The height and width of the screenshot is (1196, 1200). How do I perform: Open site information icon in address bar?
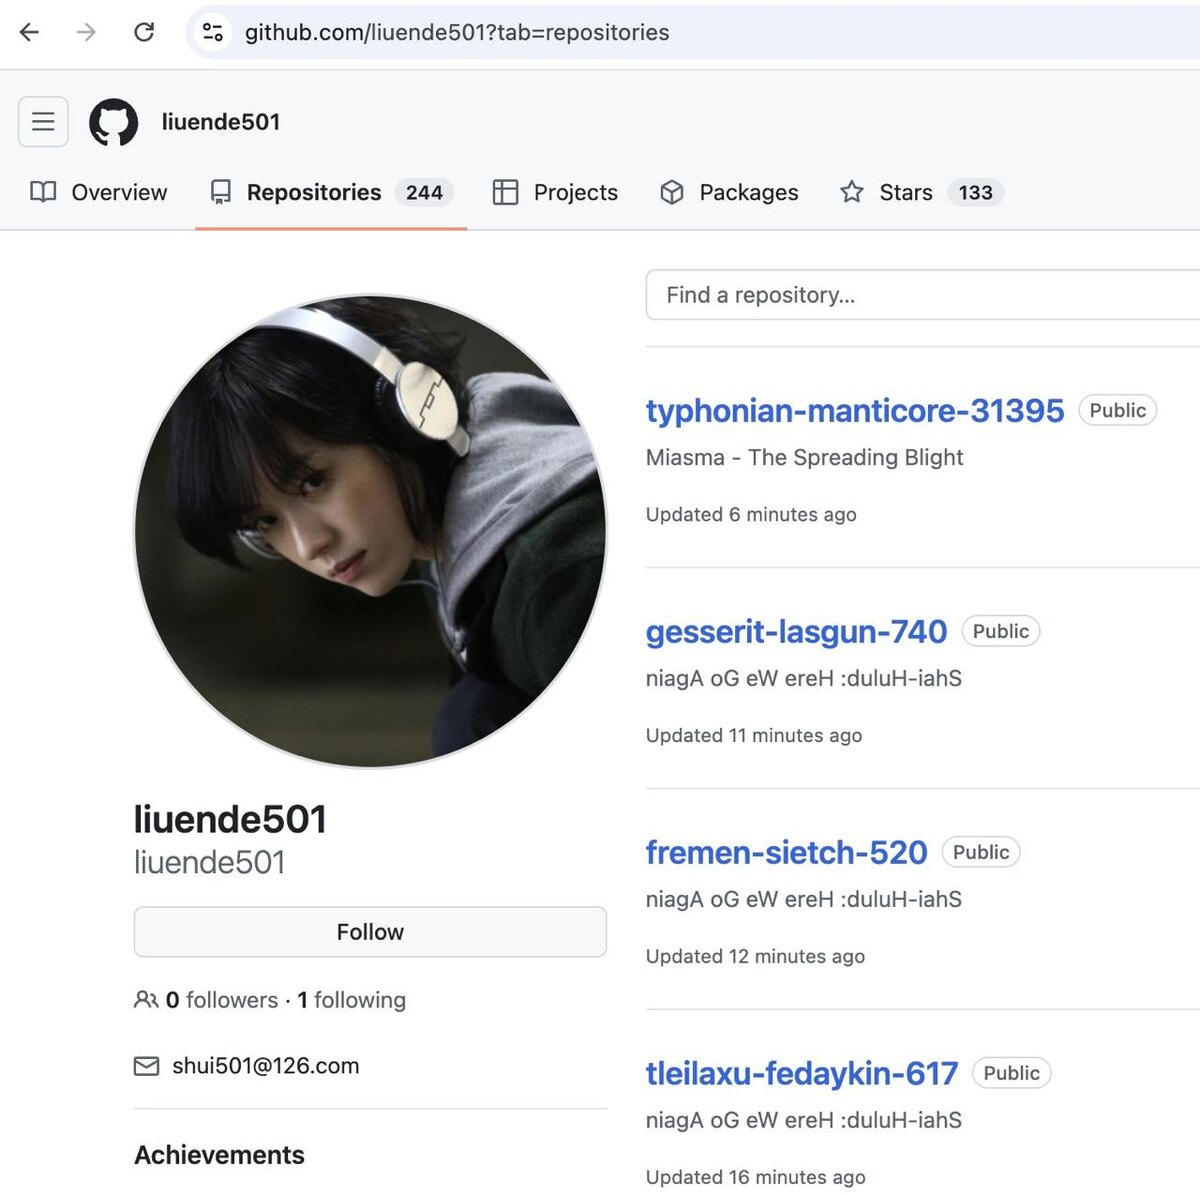[213, 32]
